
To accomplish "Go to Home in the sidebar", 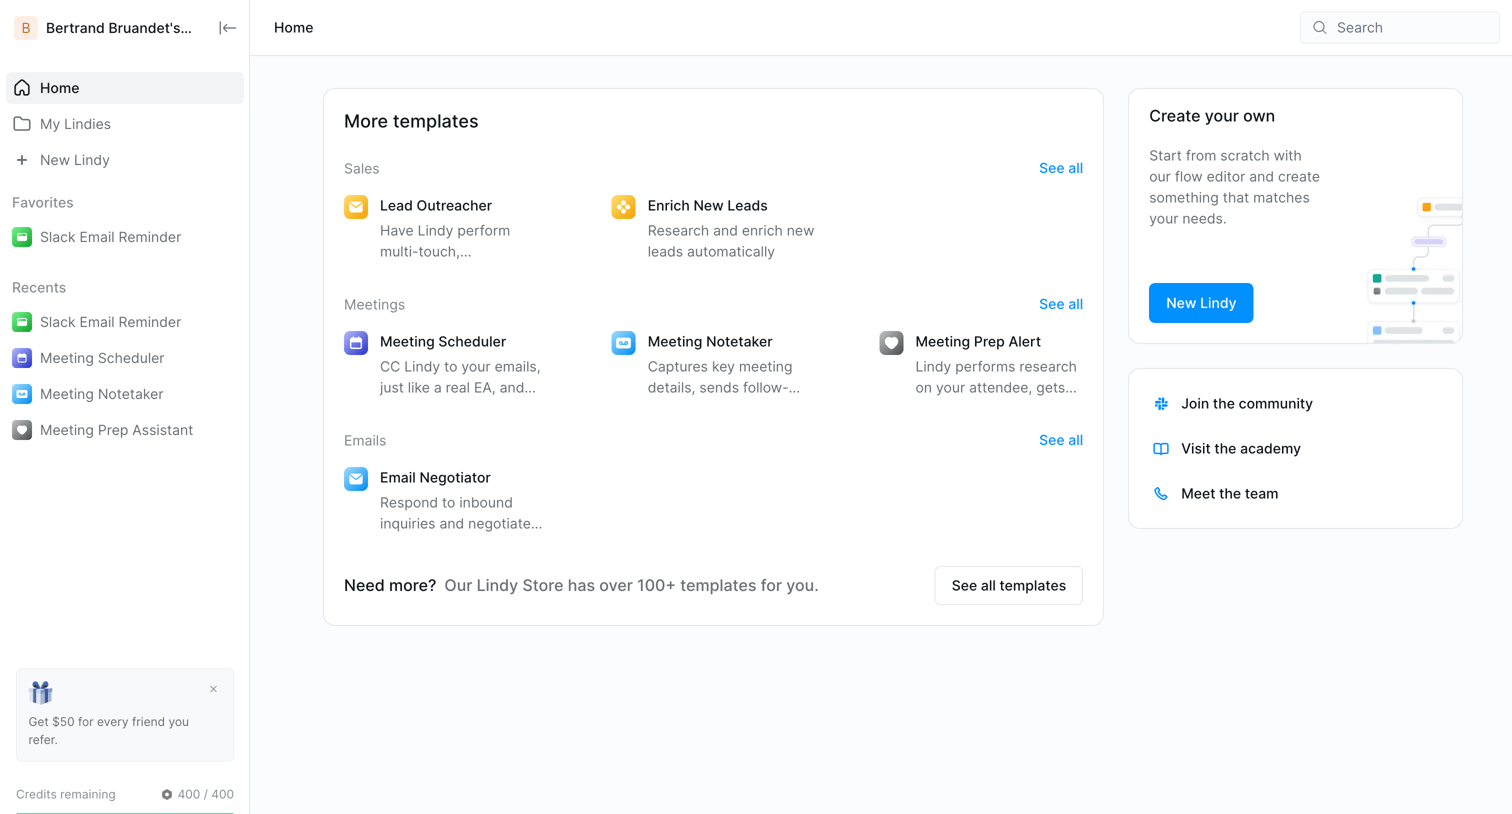I will [125, 88].
